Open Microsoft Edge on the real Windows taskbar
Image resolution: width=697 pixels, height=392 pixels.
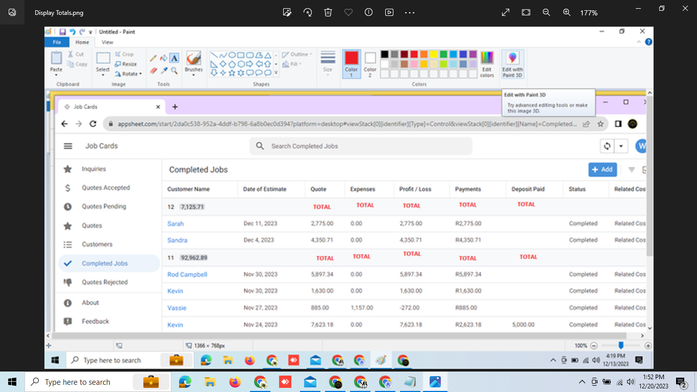click(x=185, y=382)
